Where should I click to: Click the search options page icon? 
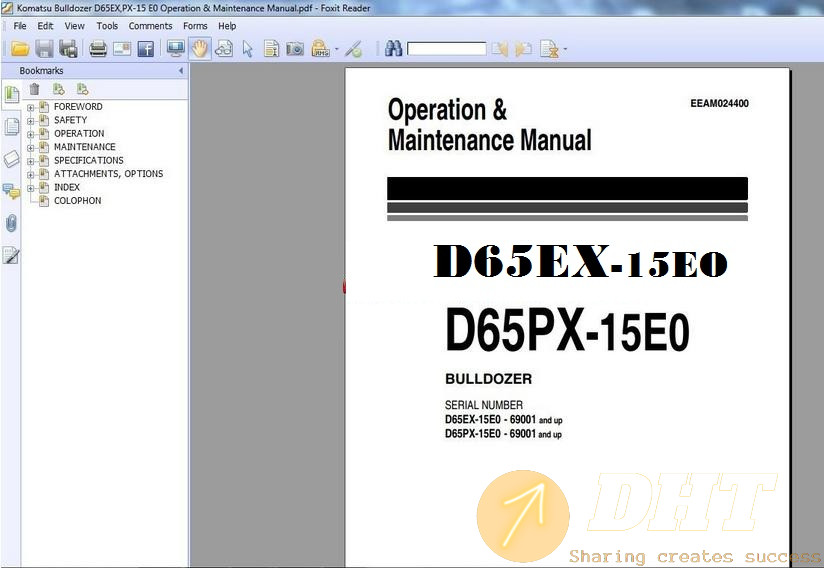(x=549, y=49)
